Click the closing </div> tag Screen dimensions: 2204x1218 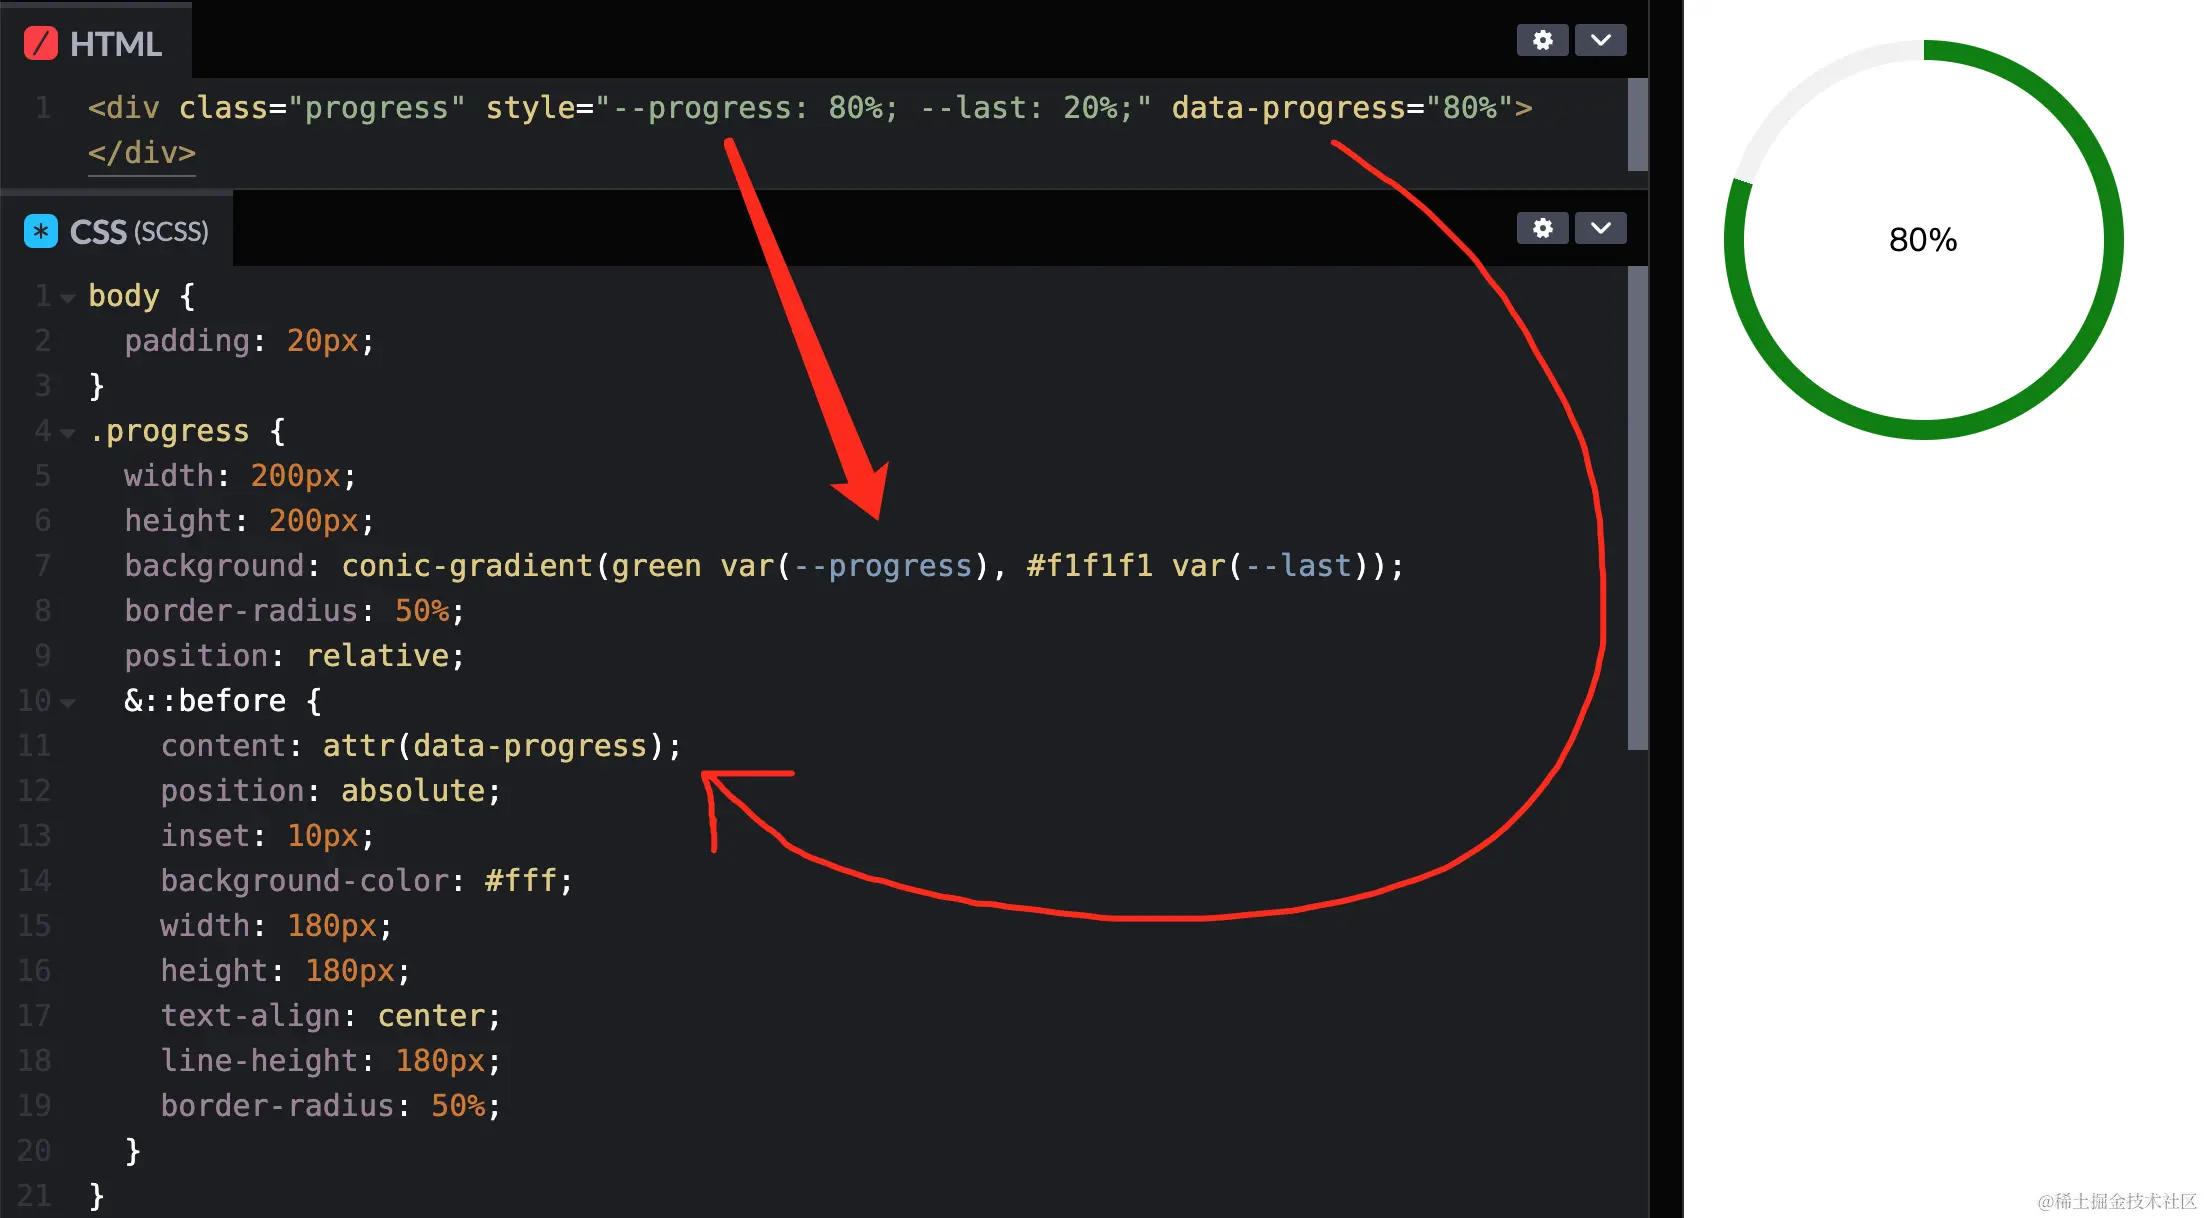(x=142, y=153)
